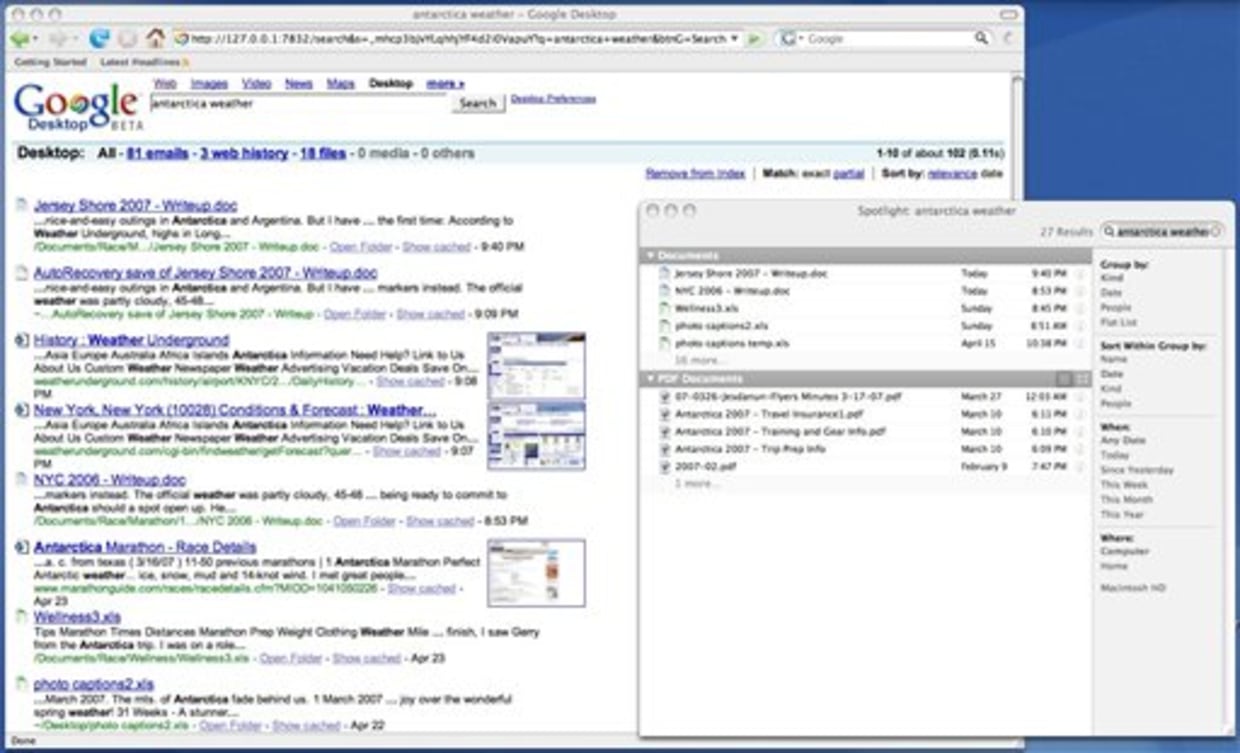This screenshot has width=1240, height=753.
Task: Click the icon beside AutoRecovery save result
Action: point(22,272)
